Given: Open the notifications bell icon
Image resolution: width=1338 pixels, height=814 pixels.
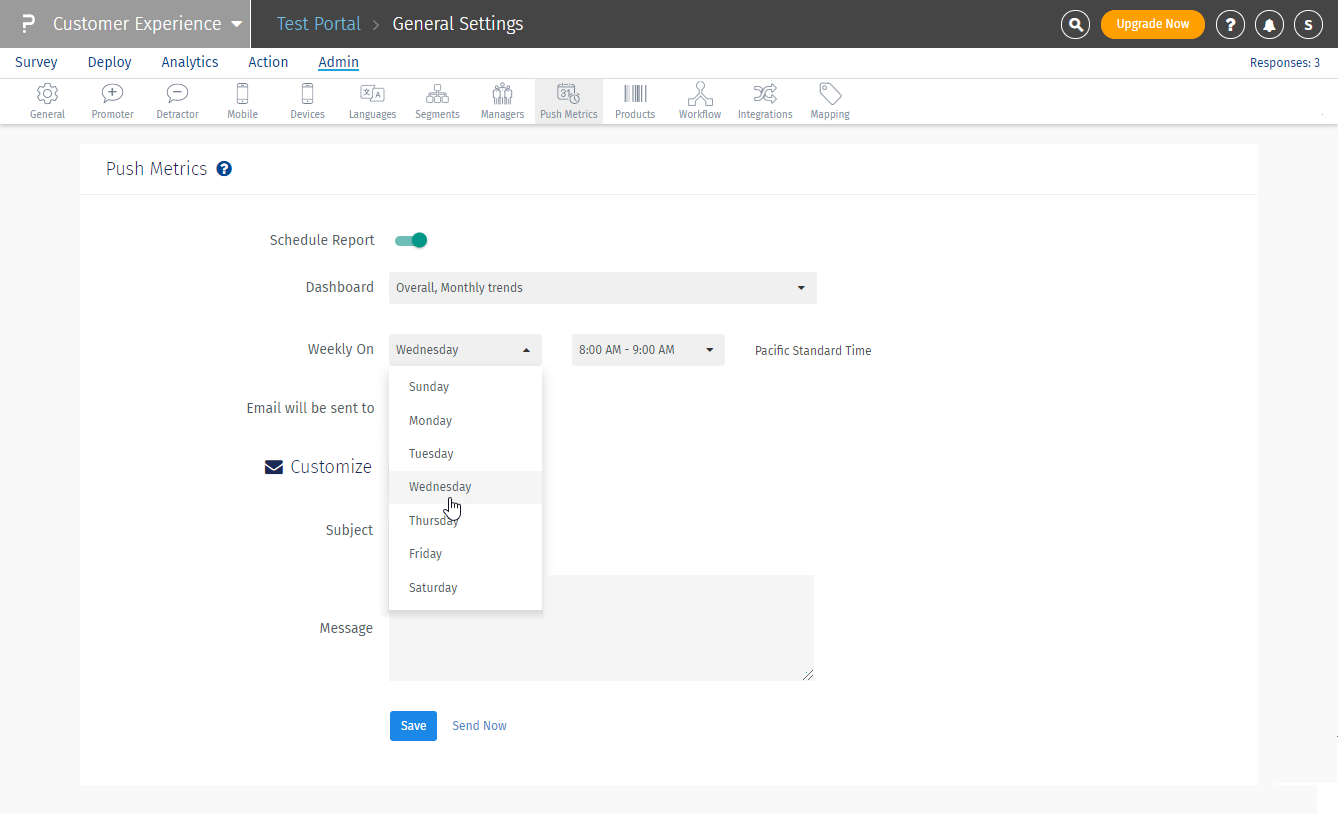Looking at the screenshot, I should (1269, 24).
